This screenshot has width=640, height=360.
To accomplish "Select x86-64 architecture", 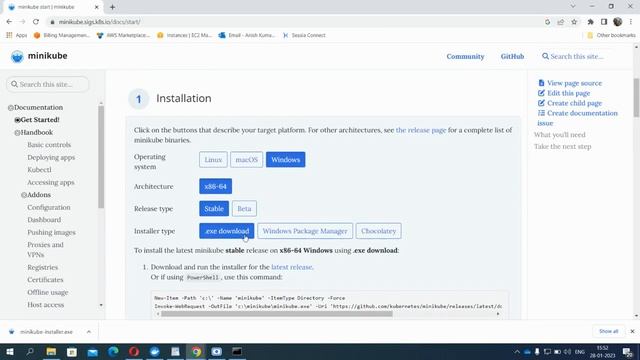I will pyautogui.click(x=216, y=186).
